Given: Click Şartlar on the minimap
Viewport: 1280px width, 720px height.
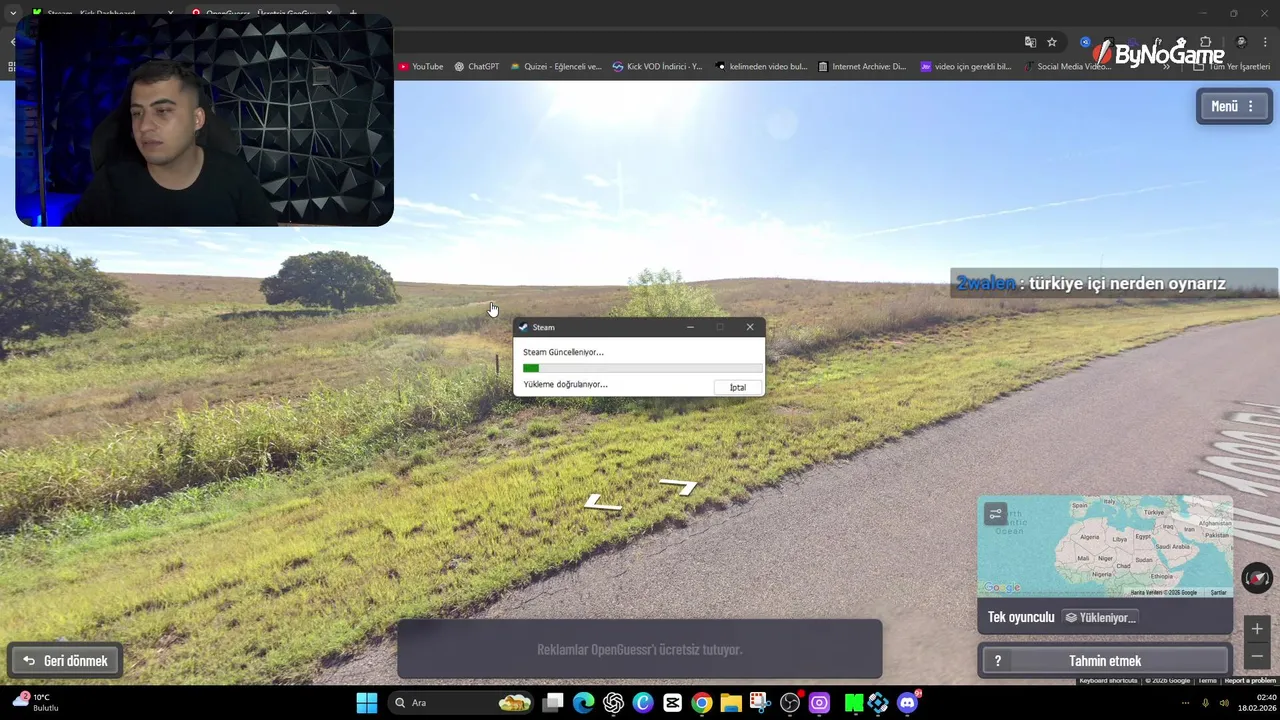Looking at the screenshot, I should pyautogui.click(x=1218, y=592).
